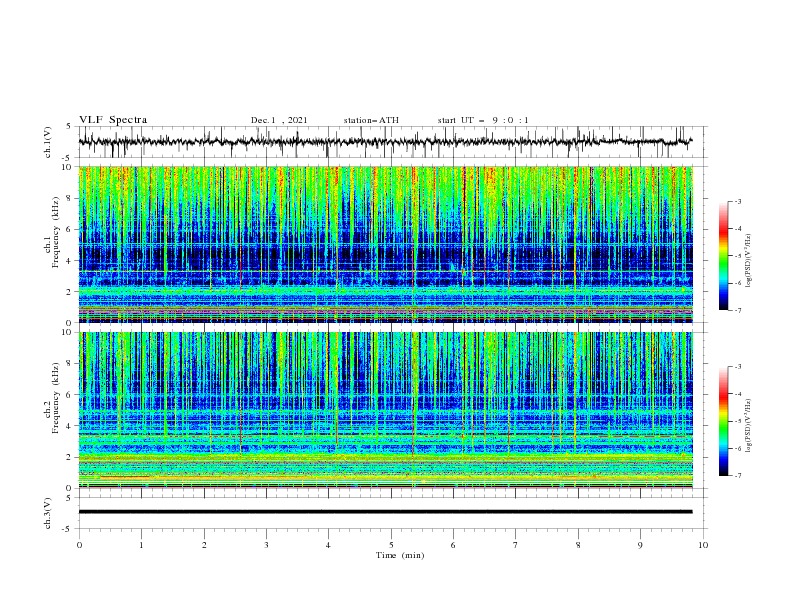Image resolution: width=792 pixels, height=612 pixels.
Task: Click the "ch.1(V)" axis label
Action: (48, 142)
